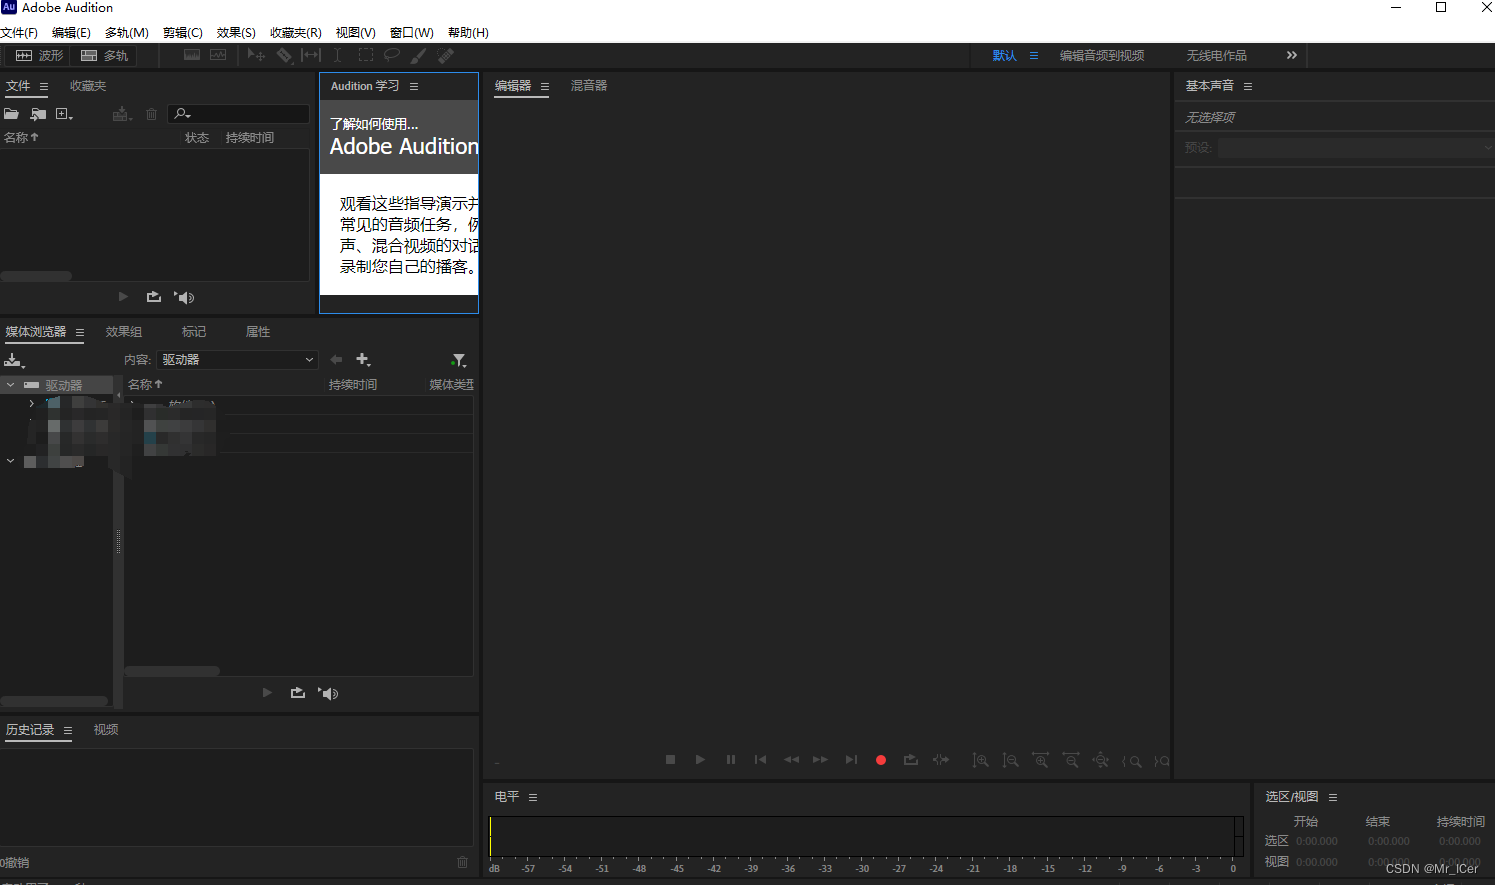1495x885 pixels.
Task: Click the level meter bar in 电平 panel
Action: (866, 836)
